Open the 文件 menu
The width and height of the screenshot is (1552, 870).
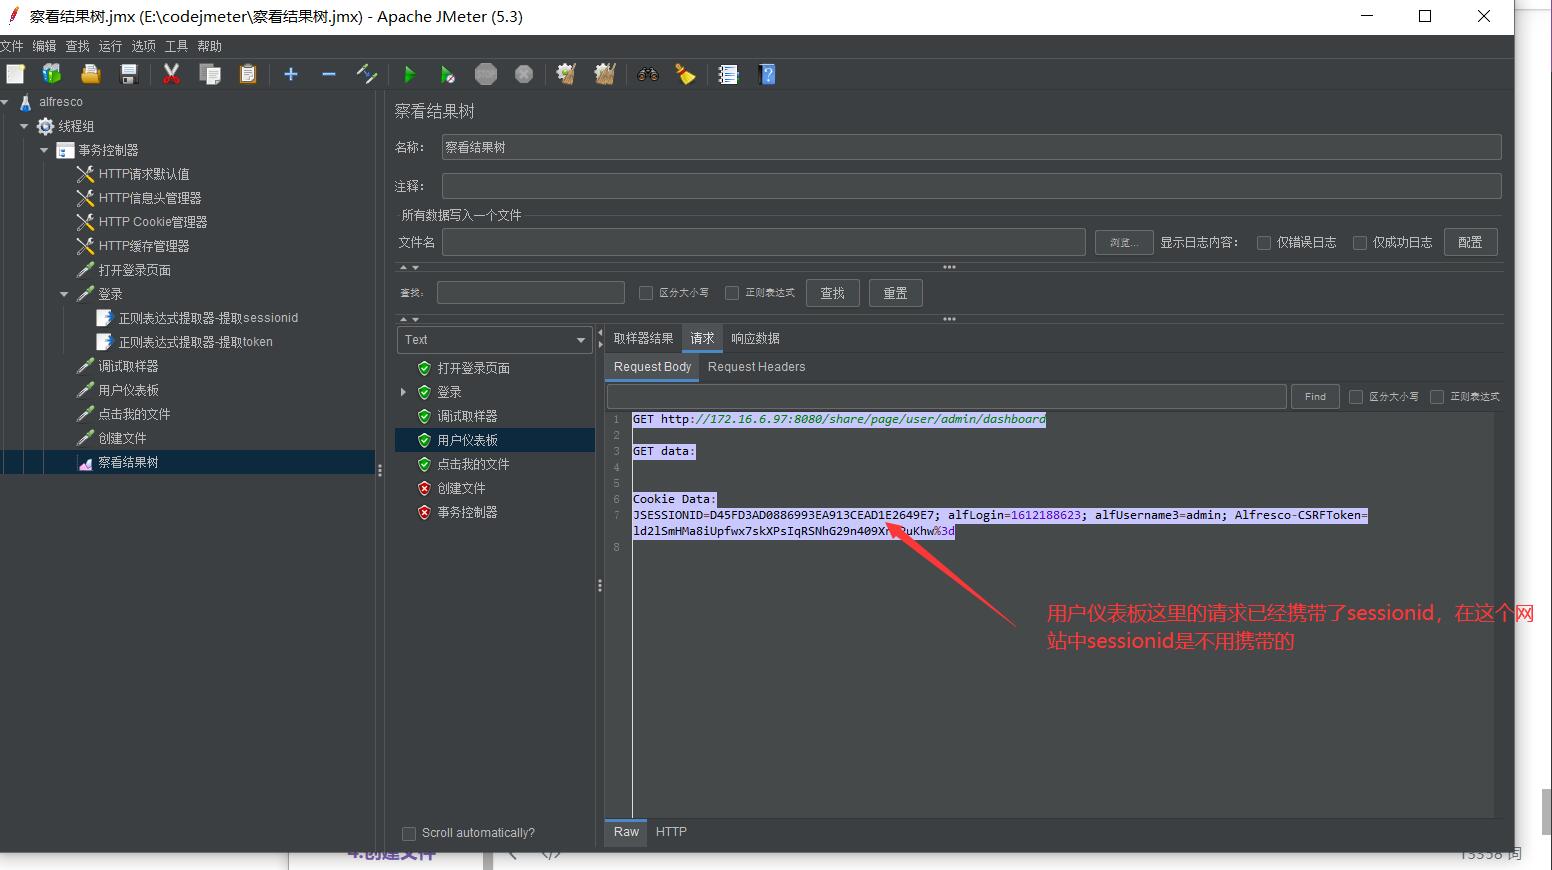coord(12,46)
